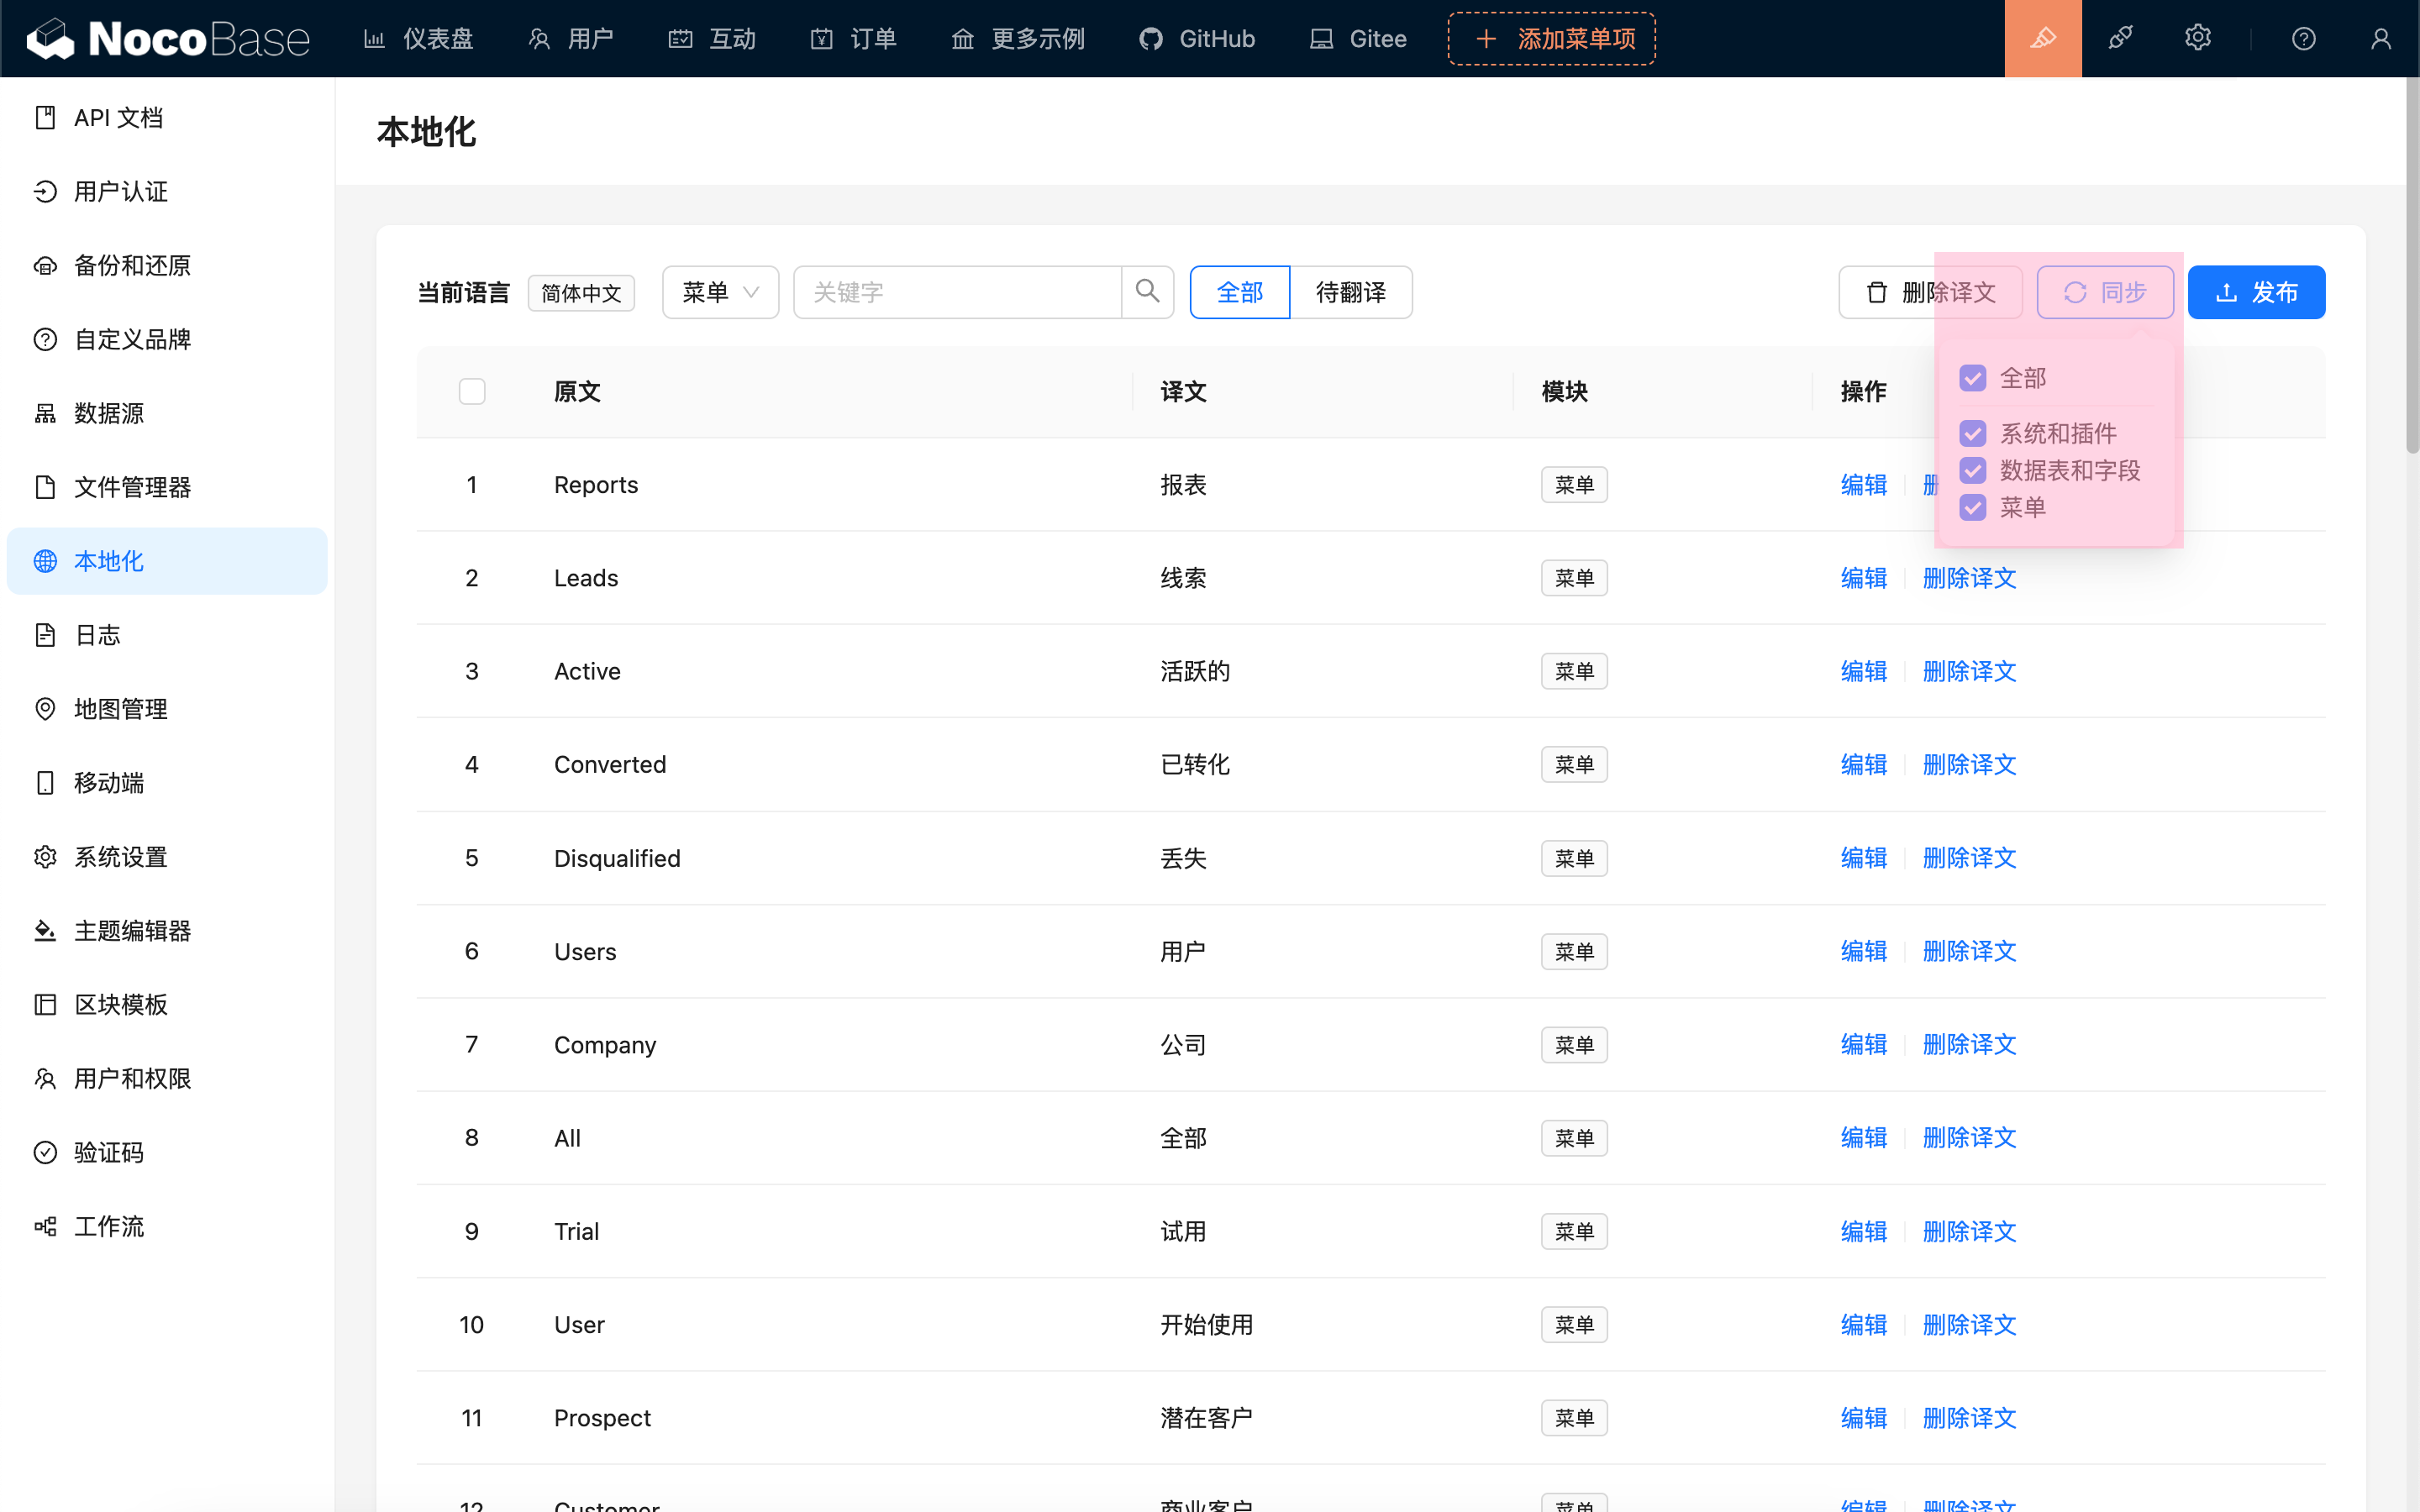Open the settings gear in top bar

(x=2197, y=39)
